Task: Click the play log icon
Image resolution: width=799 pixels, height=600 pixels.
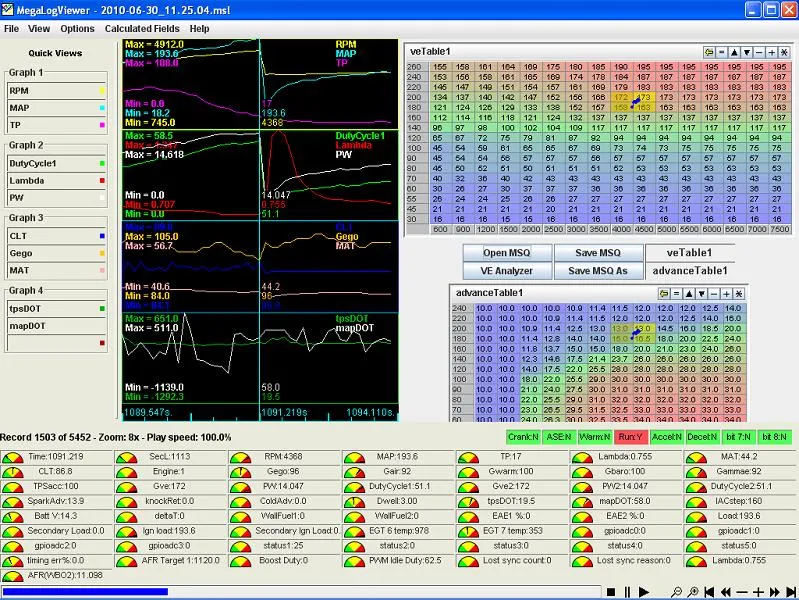Action: pyautogui.click(x=644, y=592)
